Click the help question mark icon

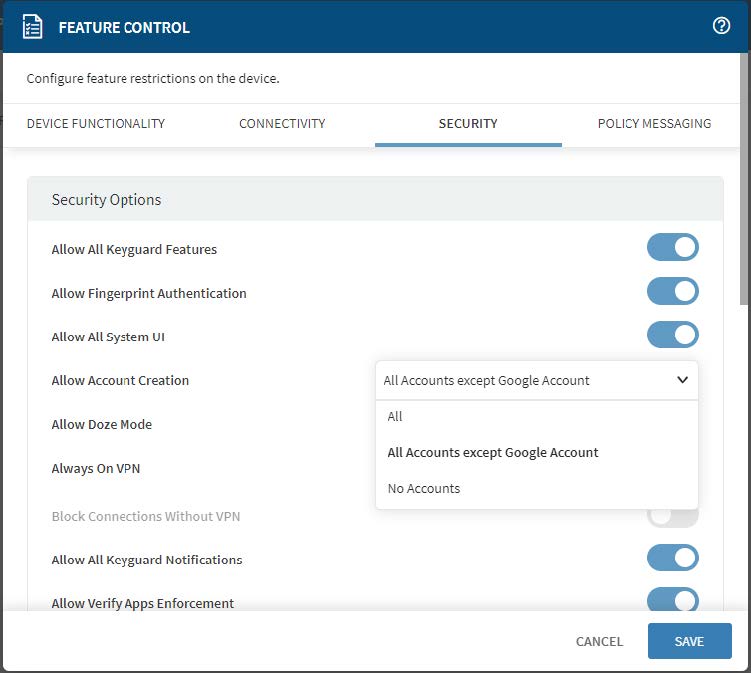721,27
